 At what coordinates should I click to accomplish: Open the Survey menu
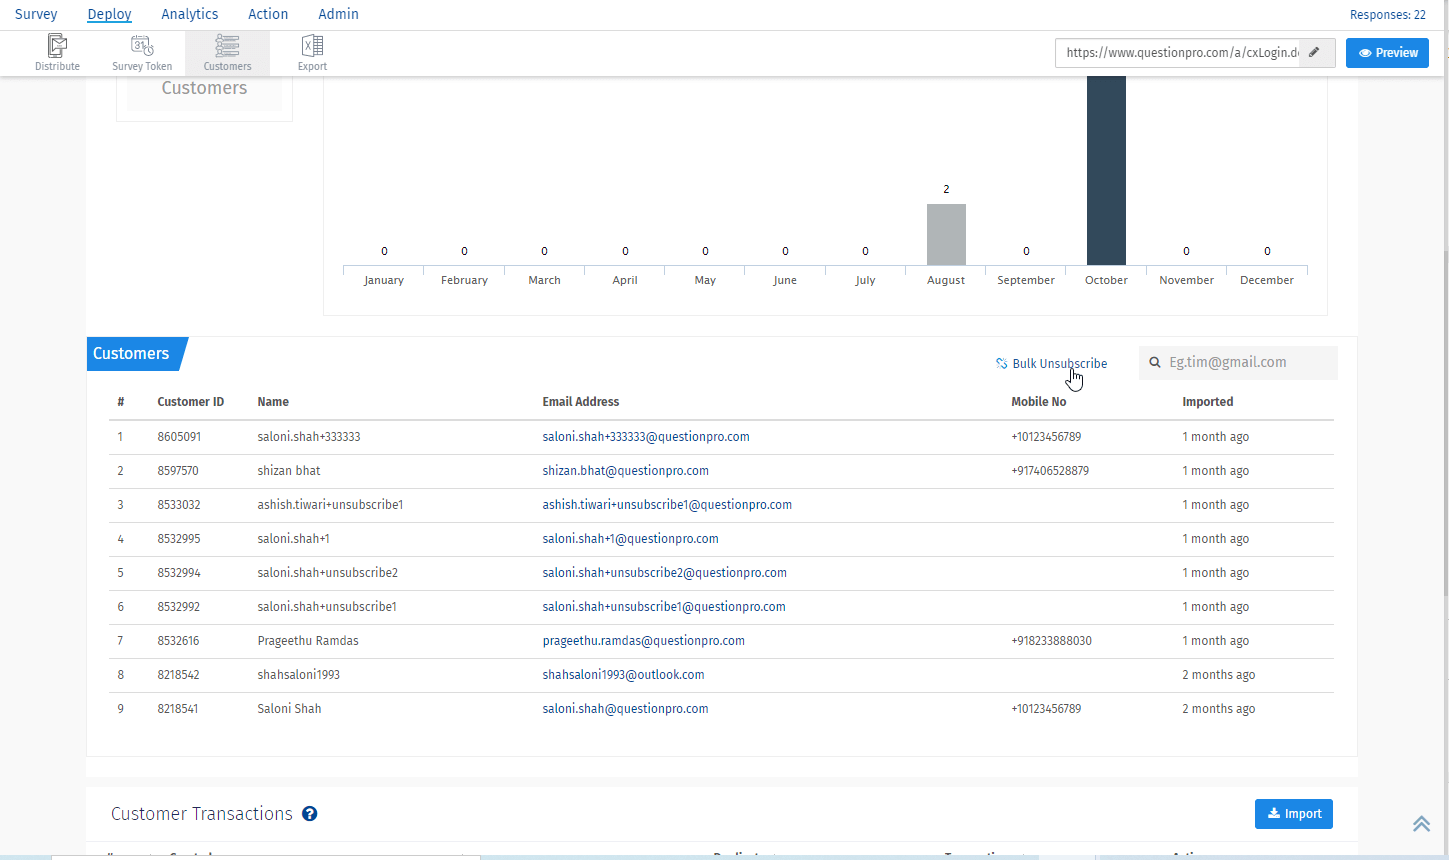[x=36, y=14]
